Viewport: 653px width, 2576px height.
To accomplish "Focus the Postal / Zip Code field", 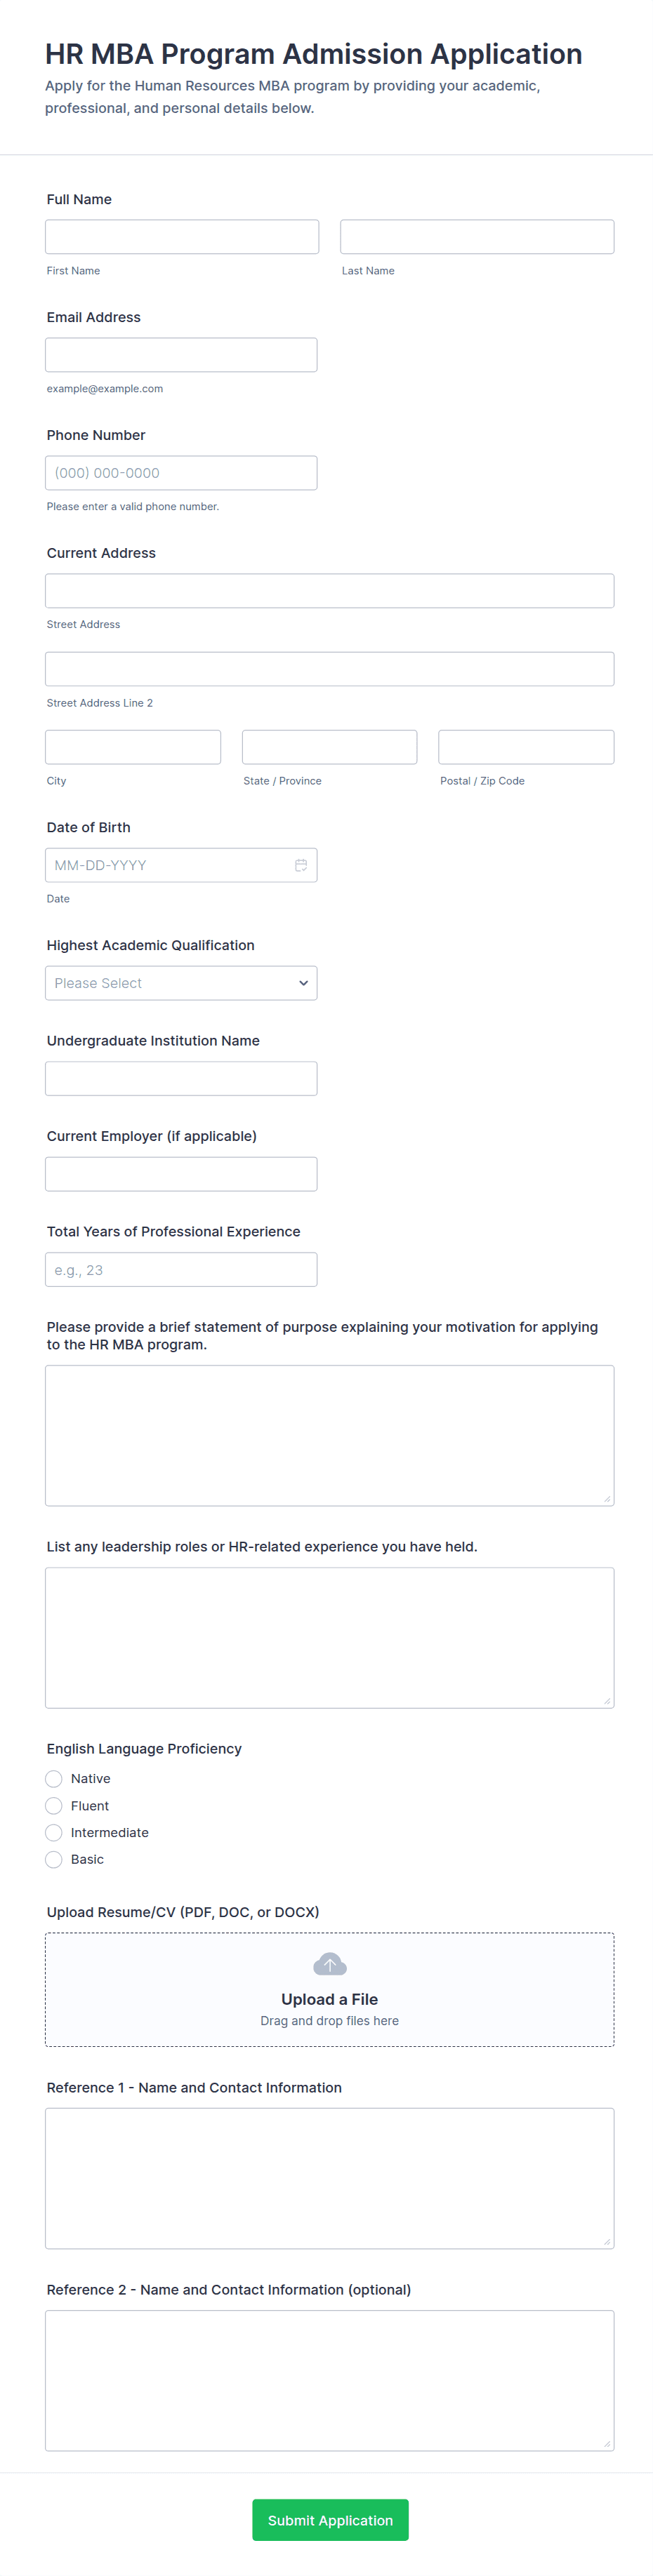I will (526, 747).
